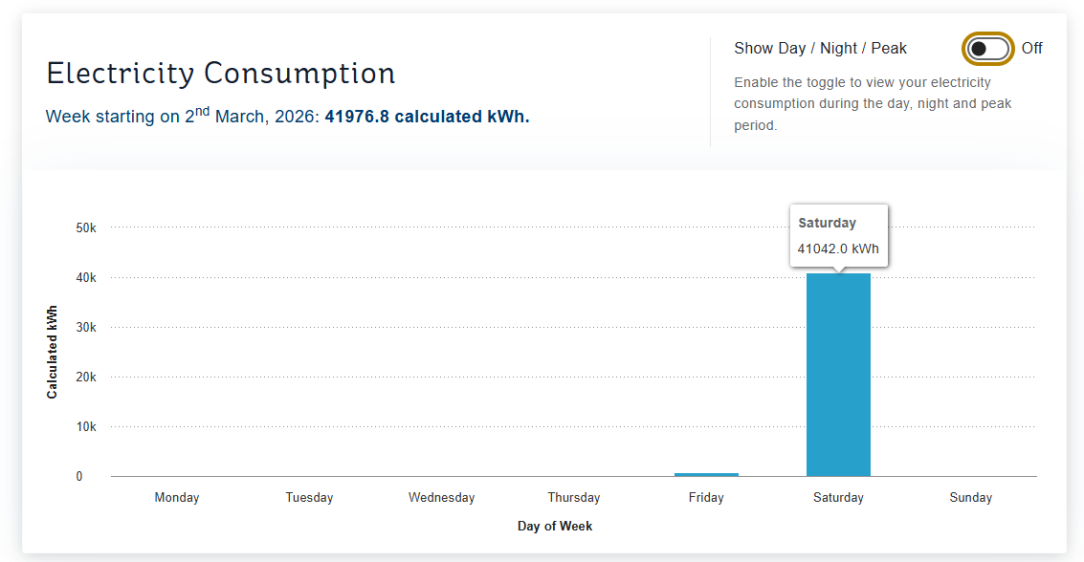Click the Electricity Consumption heading
This screenshot has width=1084, height=562.
coord(221,73)
